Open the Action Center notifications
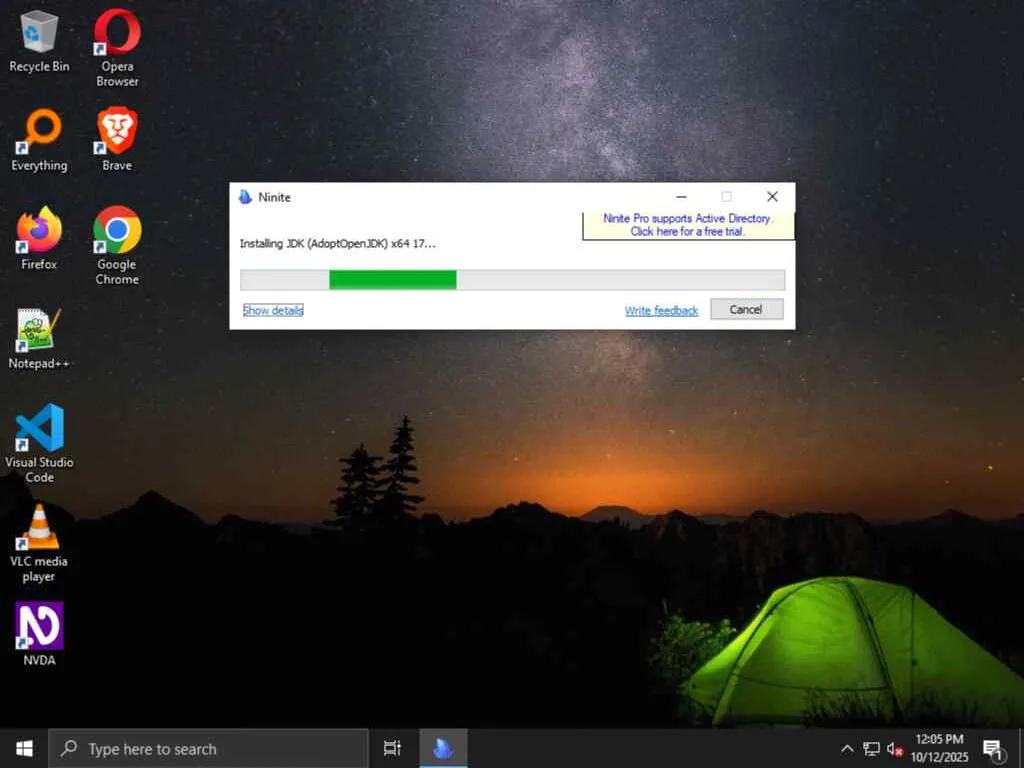 [993, 749]
